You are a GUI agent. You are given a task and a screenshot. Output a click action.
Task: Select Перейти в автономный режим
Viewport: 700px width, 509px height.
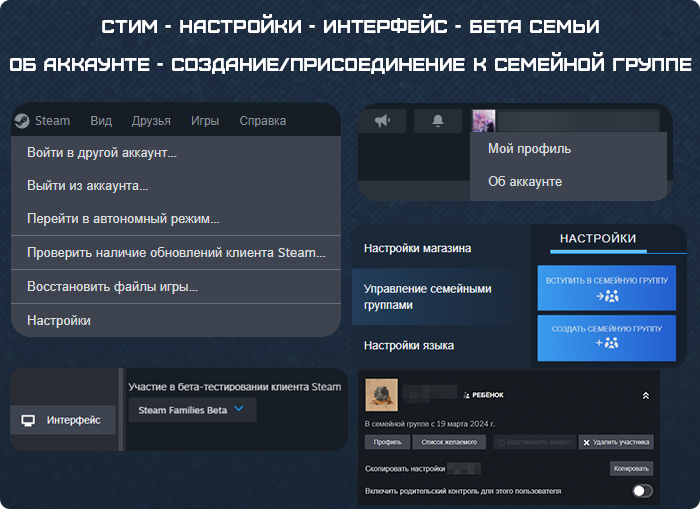click(176, 219)
